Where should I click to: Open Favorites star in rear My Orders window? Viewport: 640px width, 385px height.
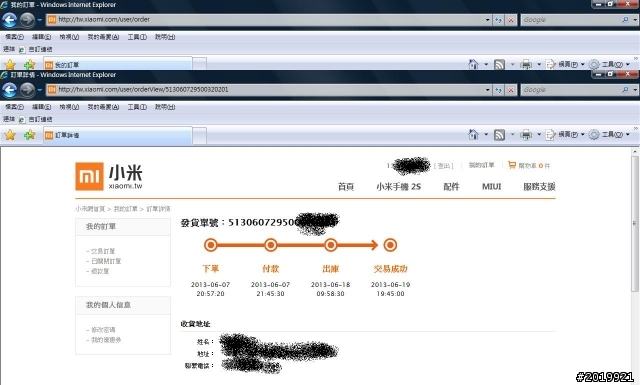10,65
